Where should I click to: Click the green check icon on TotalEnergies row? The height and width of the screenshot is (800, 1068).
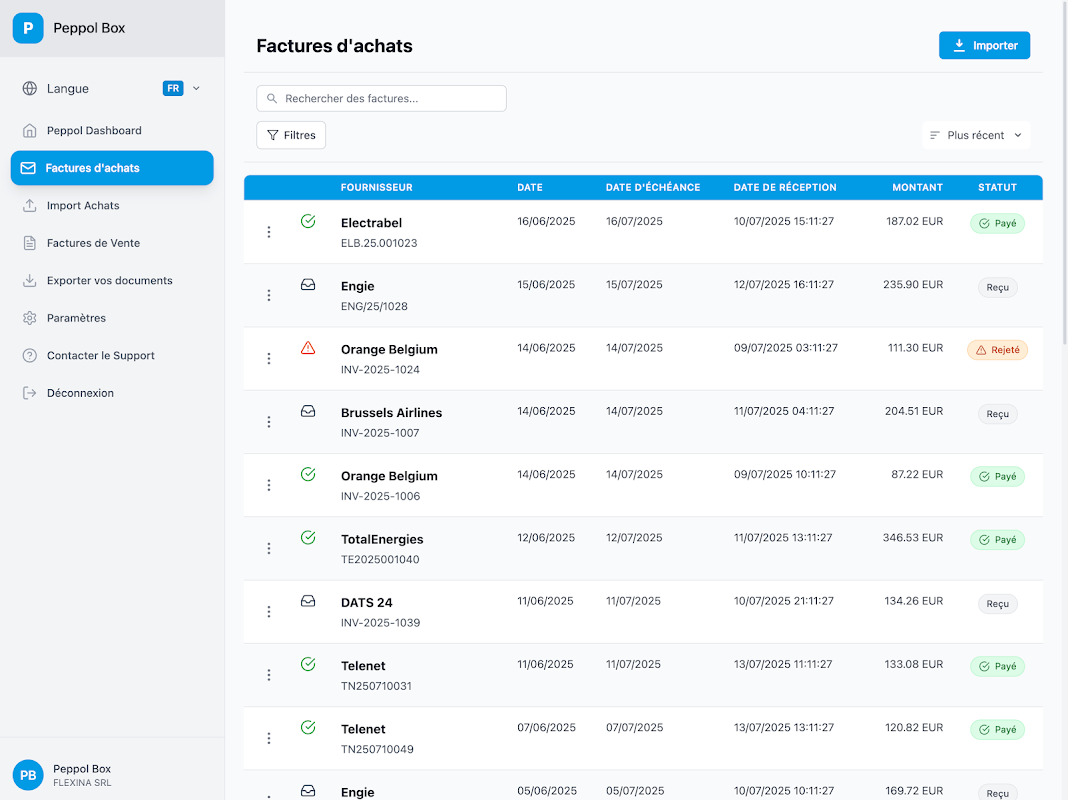[x=308, y=538]
